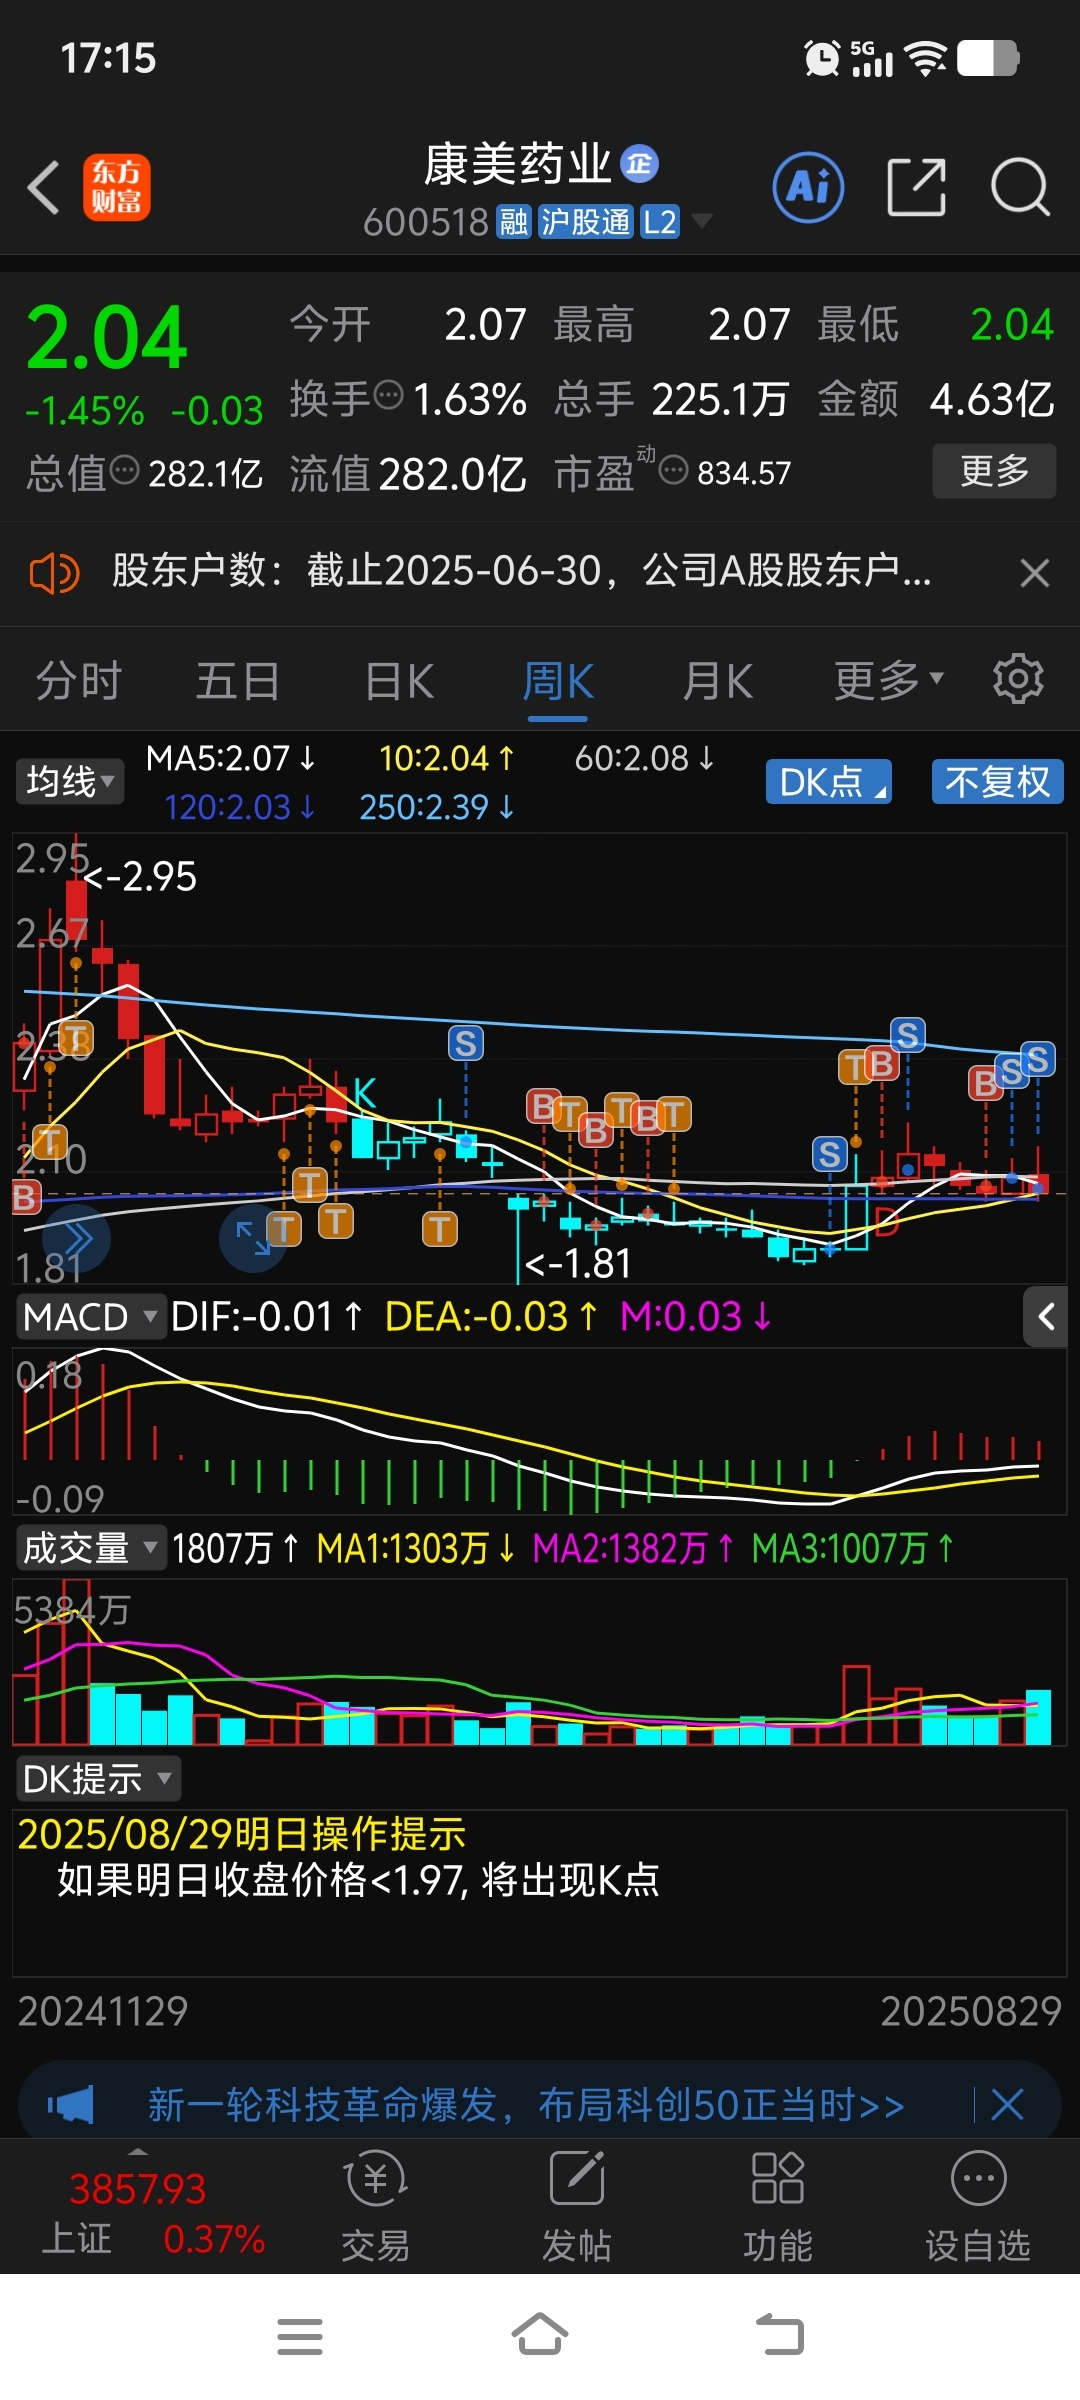This screenshot has width=1080, height=2400.
Task: Open chart settings gear icon
Action: click(1018, 680)
